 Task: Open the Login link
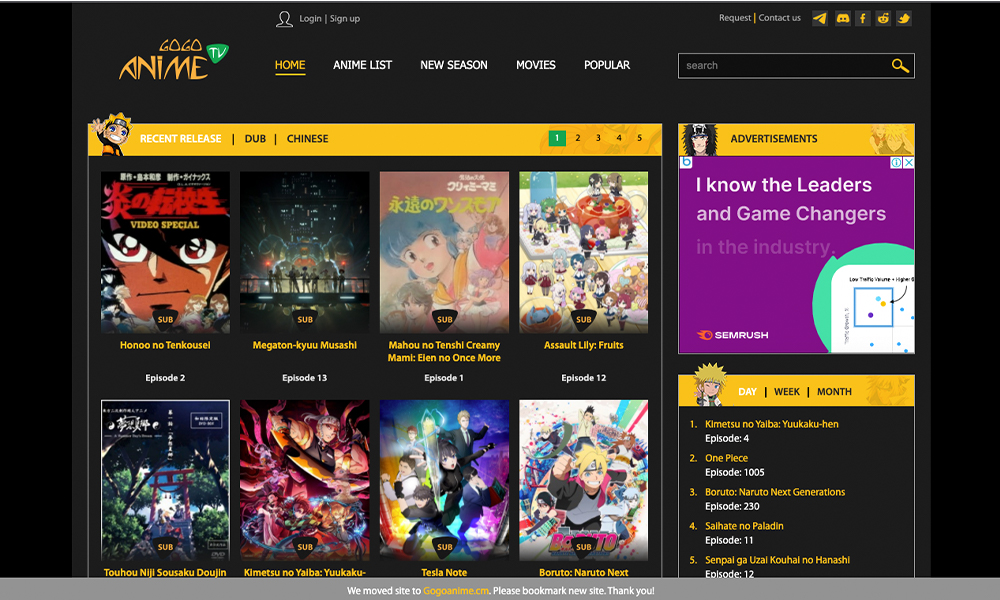(311, 19)
